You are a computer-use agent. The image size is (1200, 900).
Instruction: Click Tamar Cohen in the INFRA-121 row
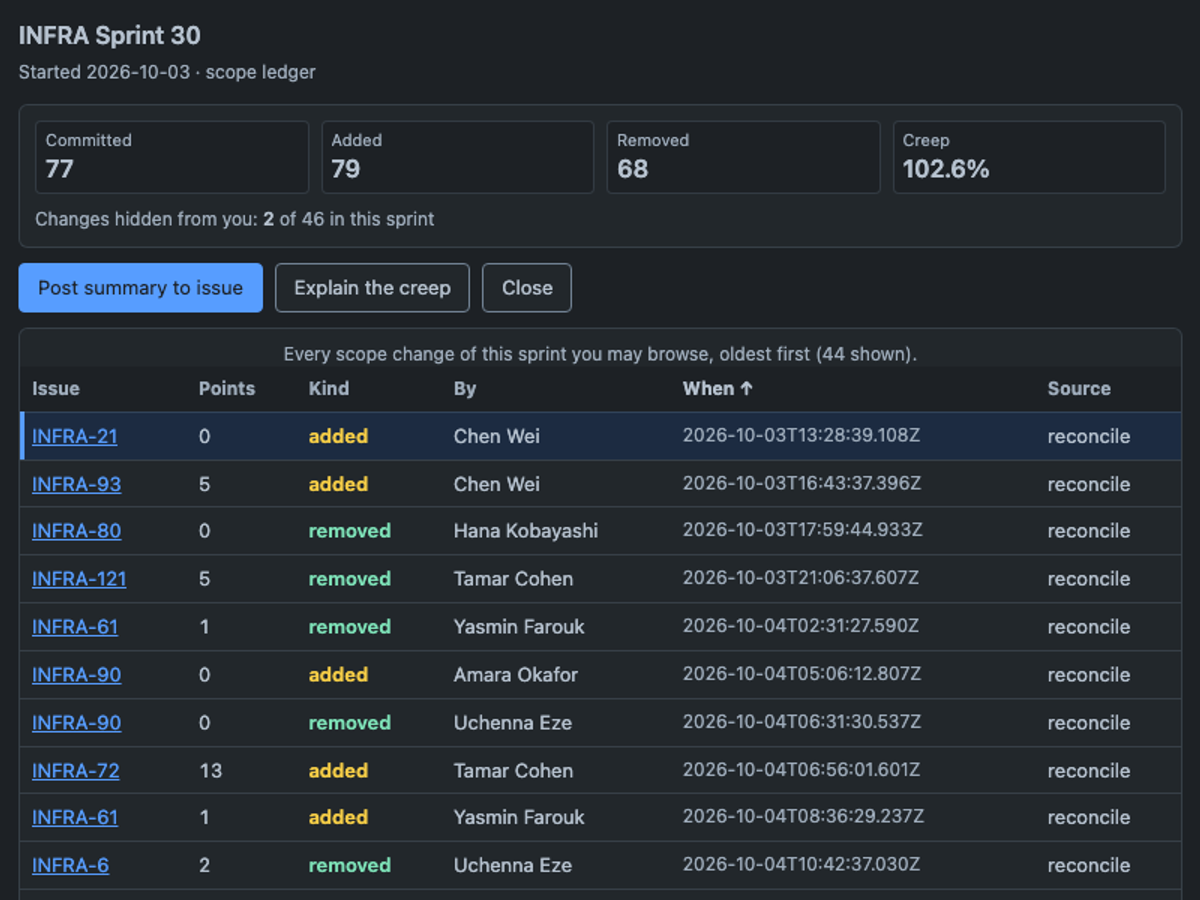[x=514, y=579]
